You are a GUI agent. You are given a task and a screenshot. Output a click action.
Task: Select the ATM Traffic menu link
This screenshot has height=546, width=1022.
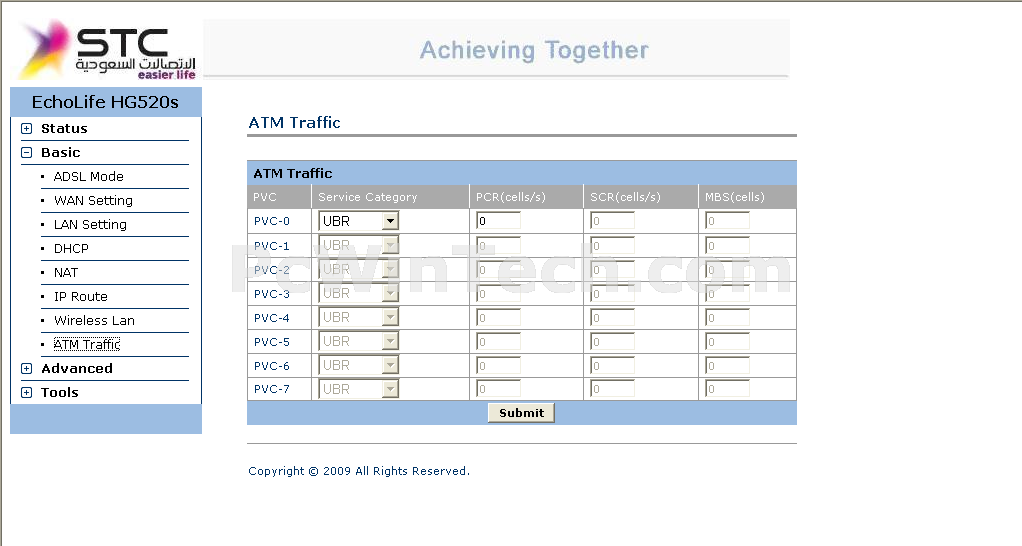pos(87,345)
